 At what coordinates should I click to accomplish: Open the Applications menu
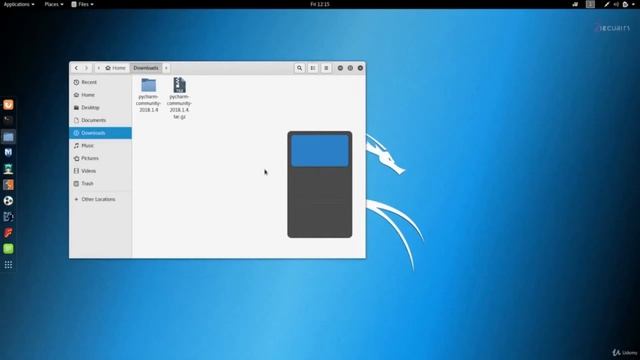pos(19,4)
